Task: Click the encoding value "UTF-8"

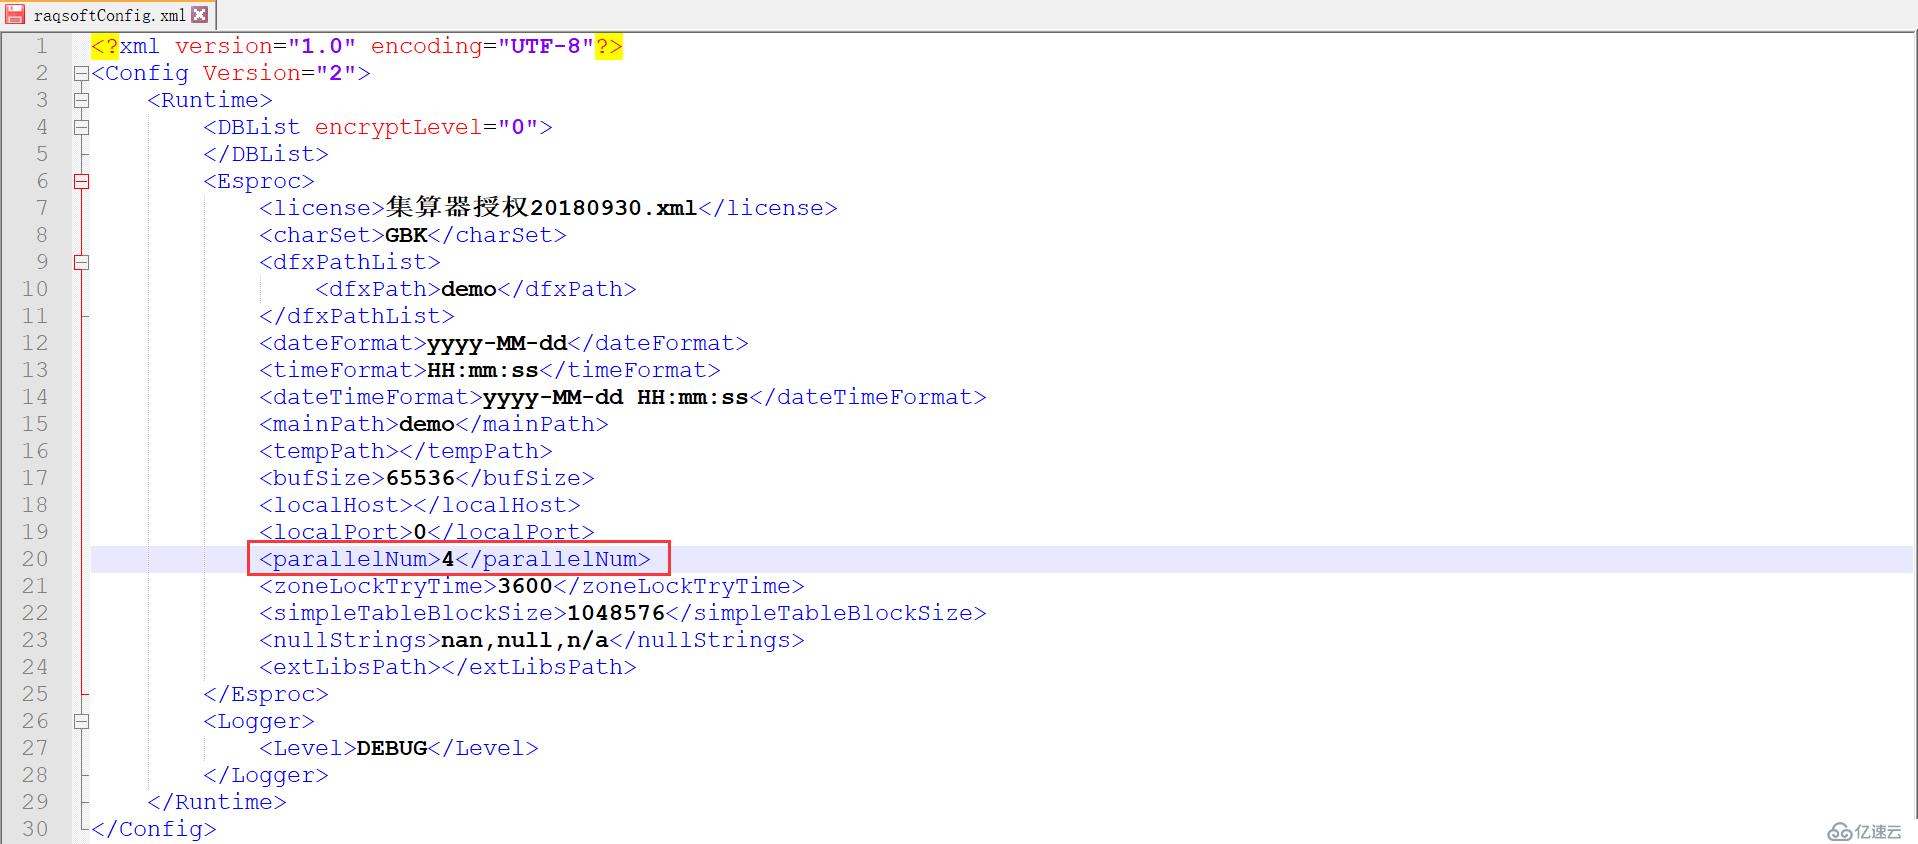Action: point(546,46)
